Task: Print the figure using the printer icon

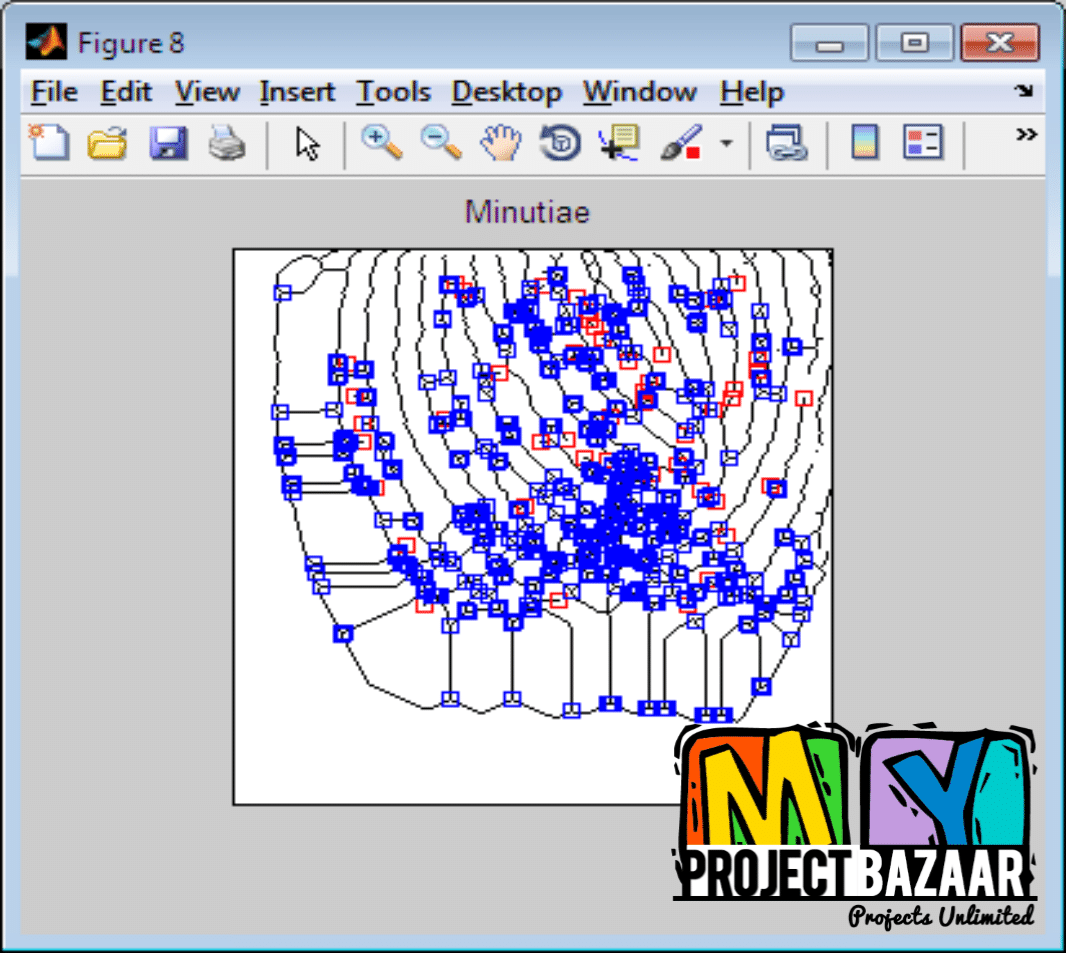Action: coord(227,143)
